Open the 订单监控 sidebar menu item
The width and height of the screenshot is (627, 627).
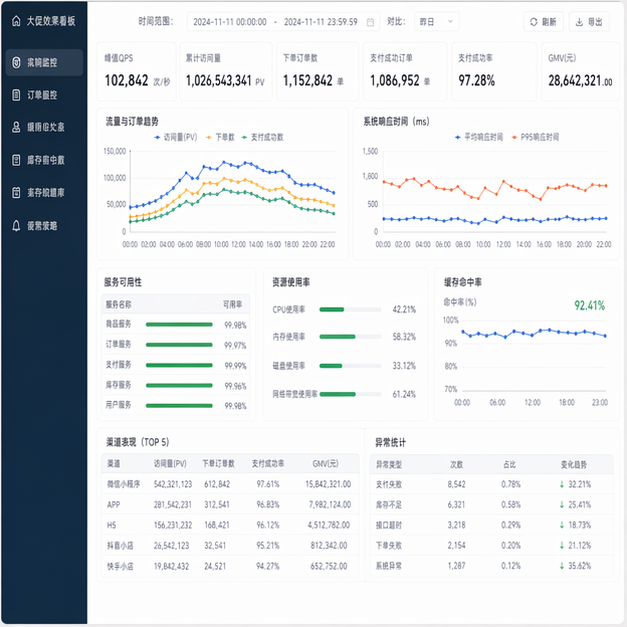point(44,95)
